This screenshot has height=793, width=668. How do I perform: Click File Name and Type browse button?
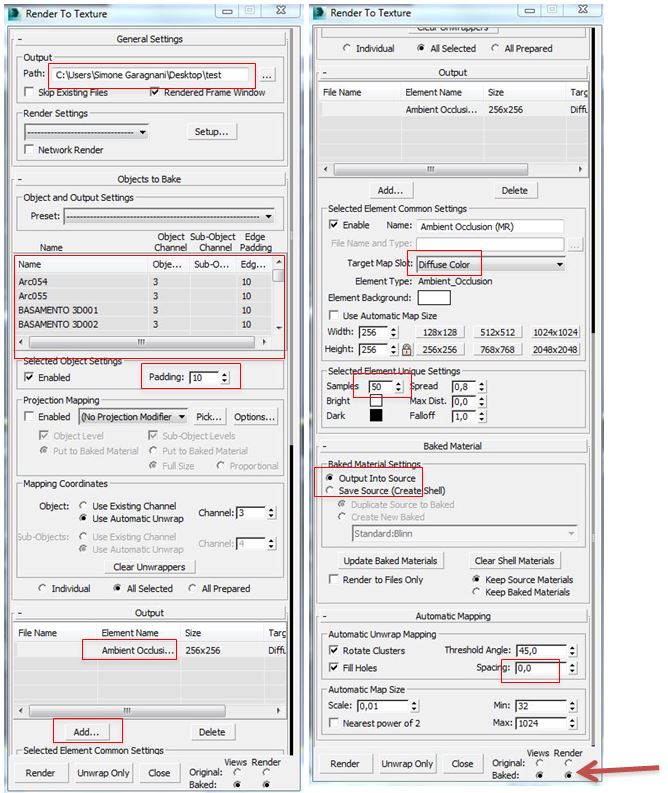(574, 245)
